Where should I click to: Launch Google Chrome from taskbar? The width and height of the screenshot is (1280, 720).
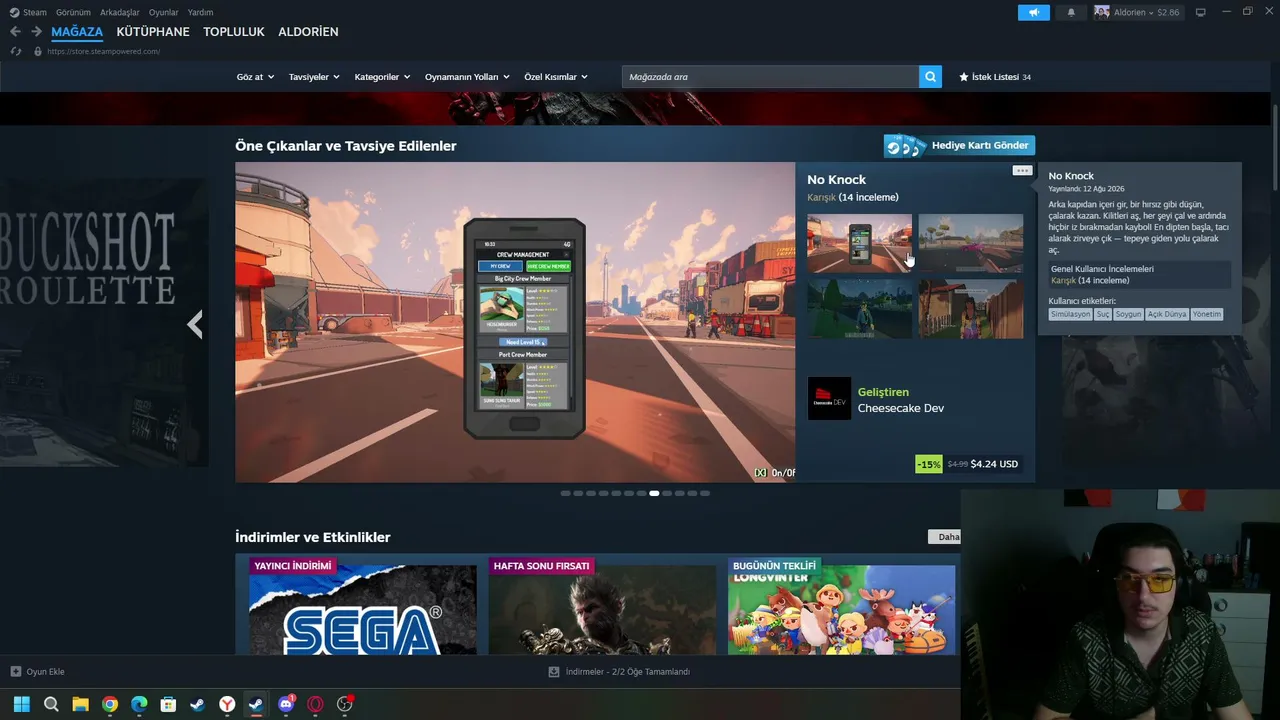tap(110, 704)
